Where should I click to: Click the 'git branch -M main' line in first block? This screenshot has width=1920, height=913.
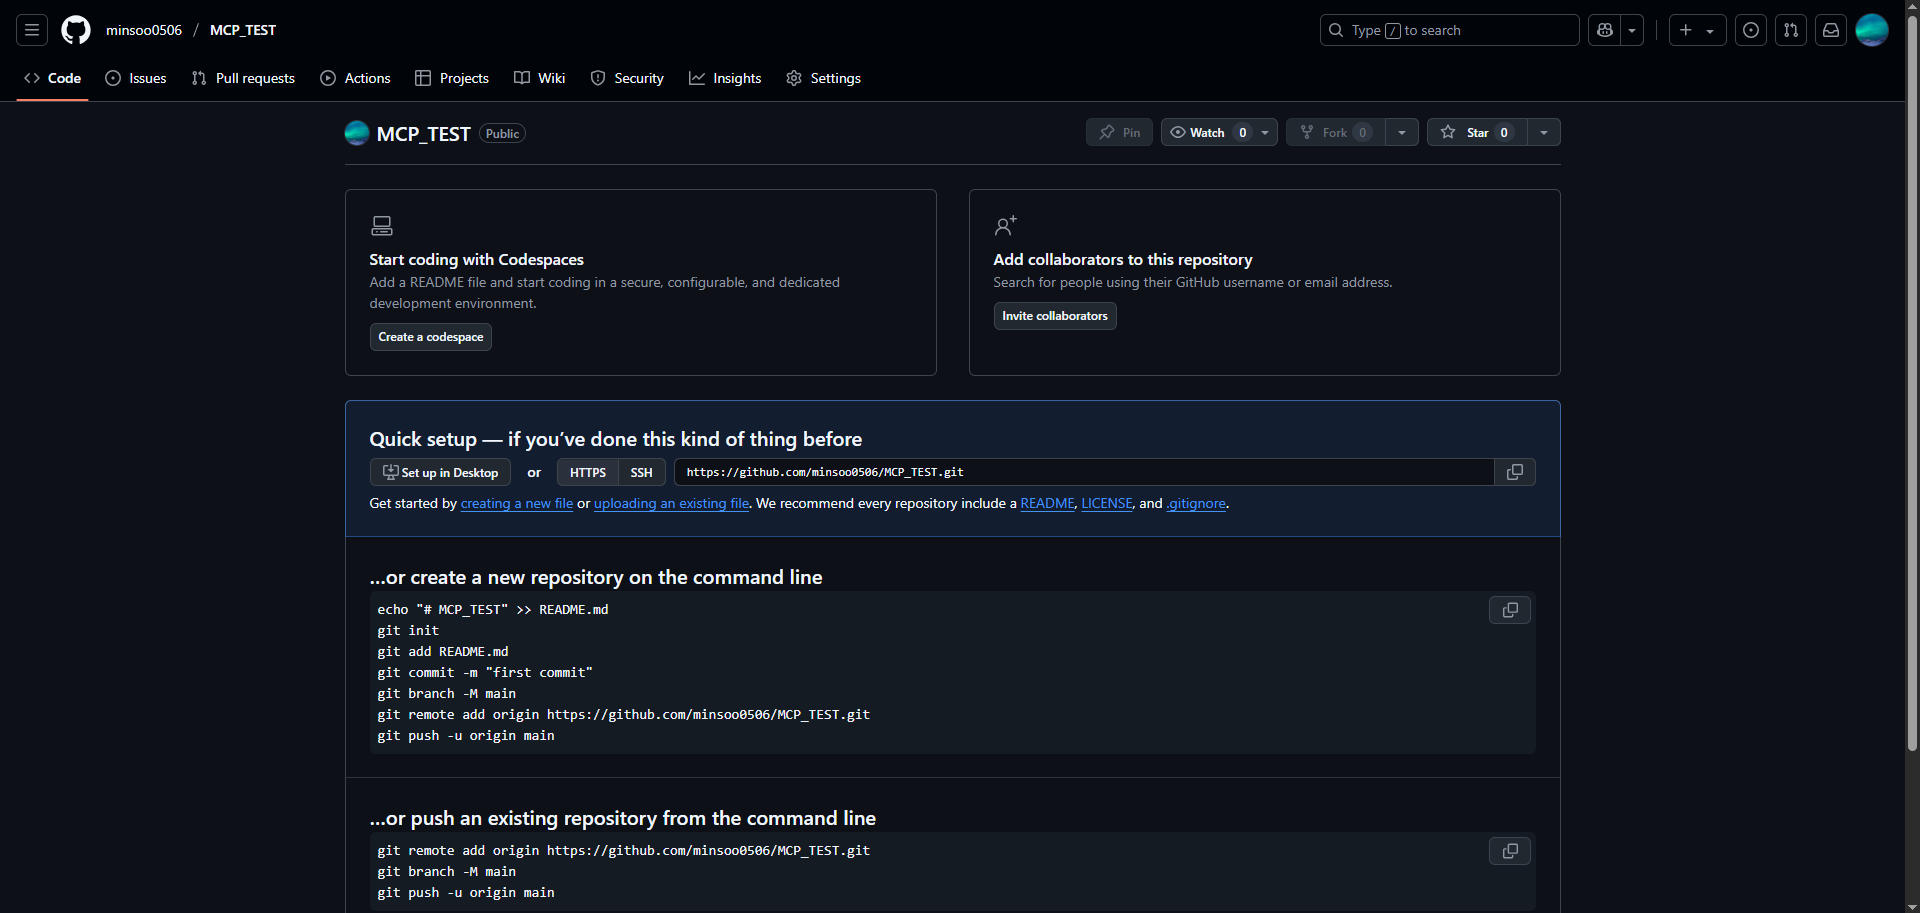447,693
